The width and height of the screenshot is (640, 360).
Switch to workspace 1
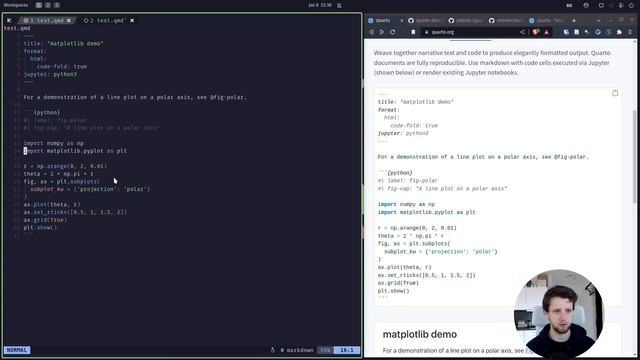click(x=38, y=5)
